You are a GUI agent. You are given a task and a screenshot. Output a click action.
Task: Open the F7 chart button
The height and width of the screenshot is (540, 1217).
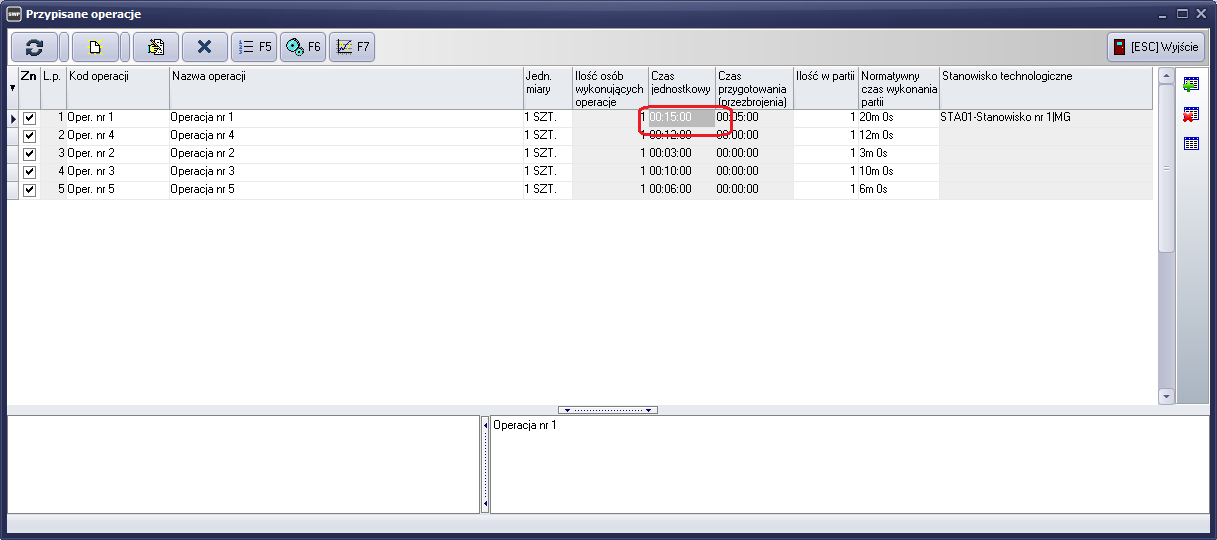pyautogui.click(x=352, y=47)
